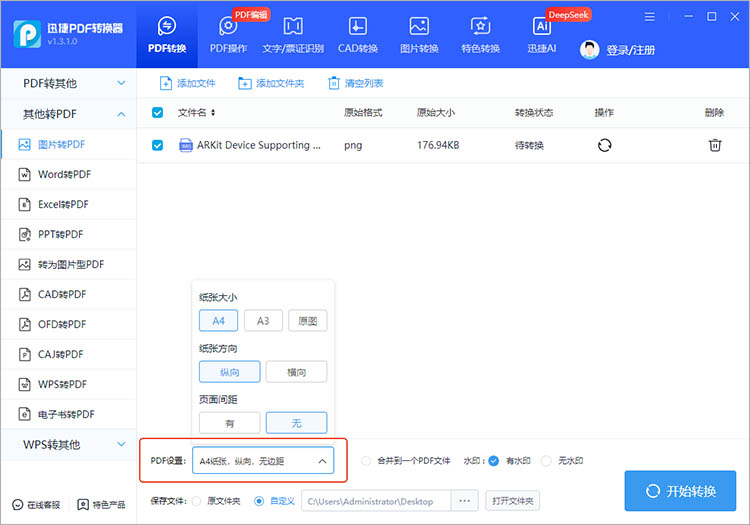Collapse the 其他转PDF section
The height and width of the screenshot is (525, 750).
(x=69, y=114)
